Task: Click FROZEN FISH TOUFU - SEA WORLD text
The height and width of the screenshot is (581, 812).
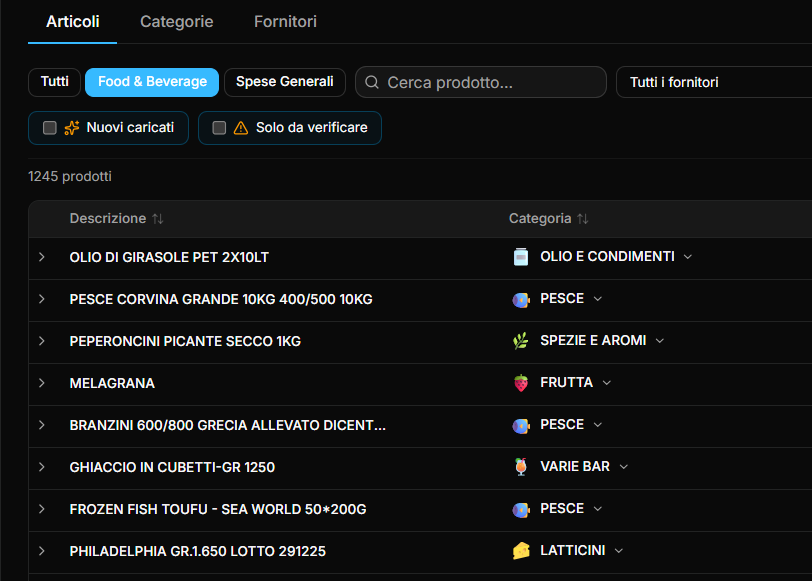Action: pos(218,509)
